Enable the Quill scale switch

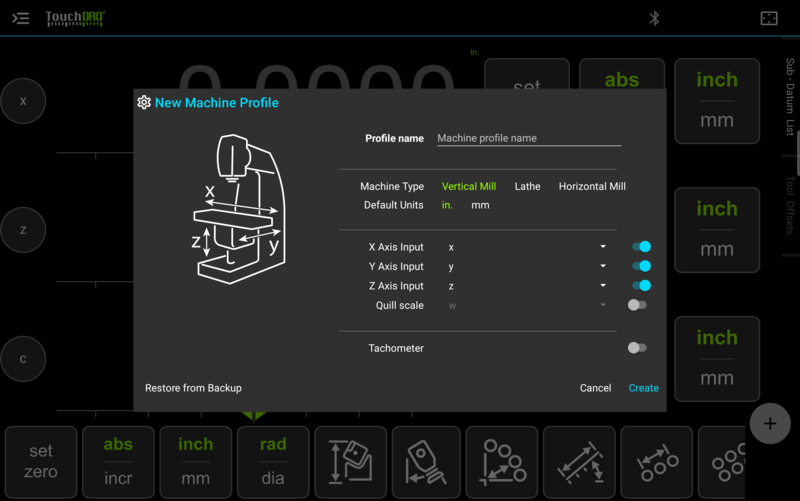click(637, 305)
